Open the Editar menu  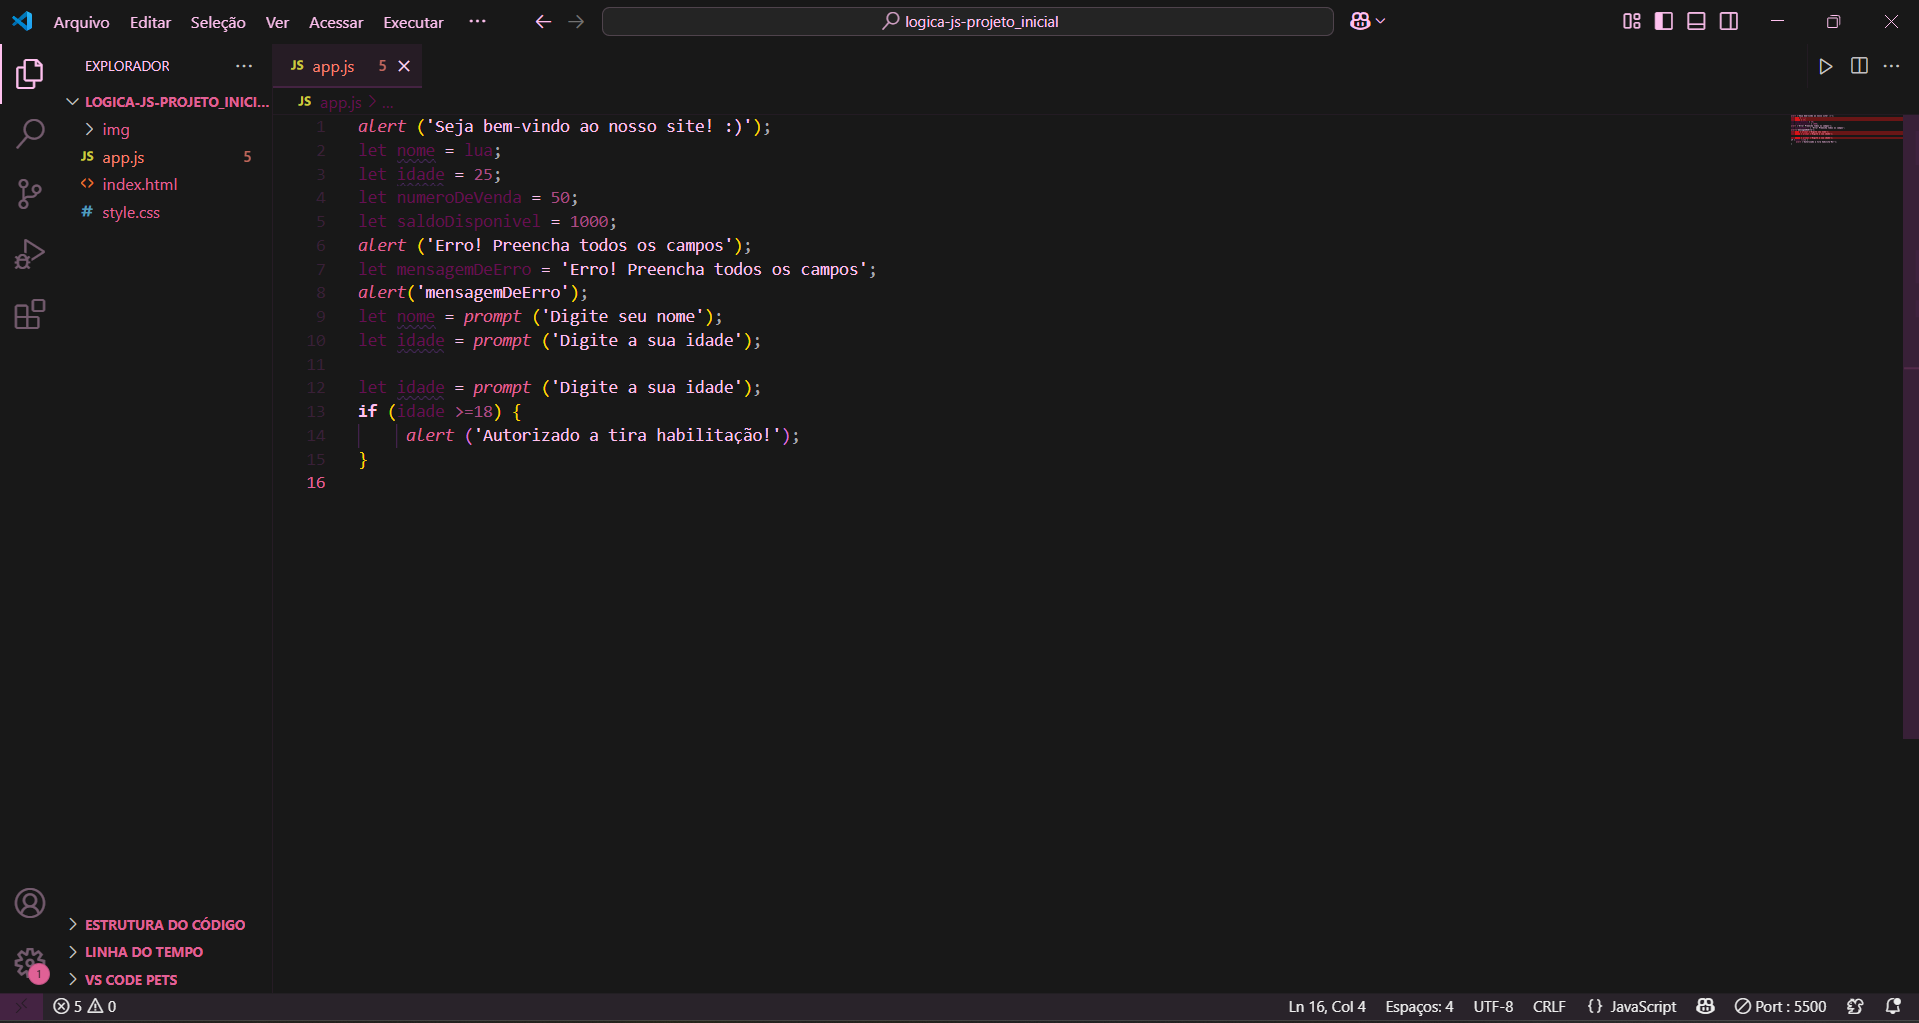[150, 22]
